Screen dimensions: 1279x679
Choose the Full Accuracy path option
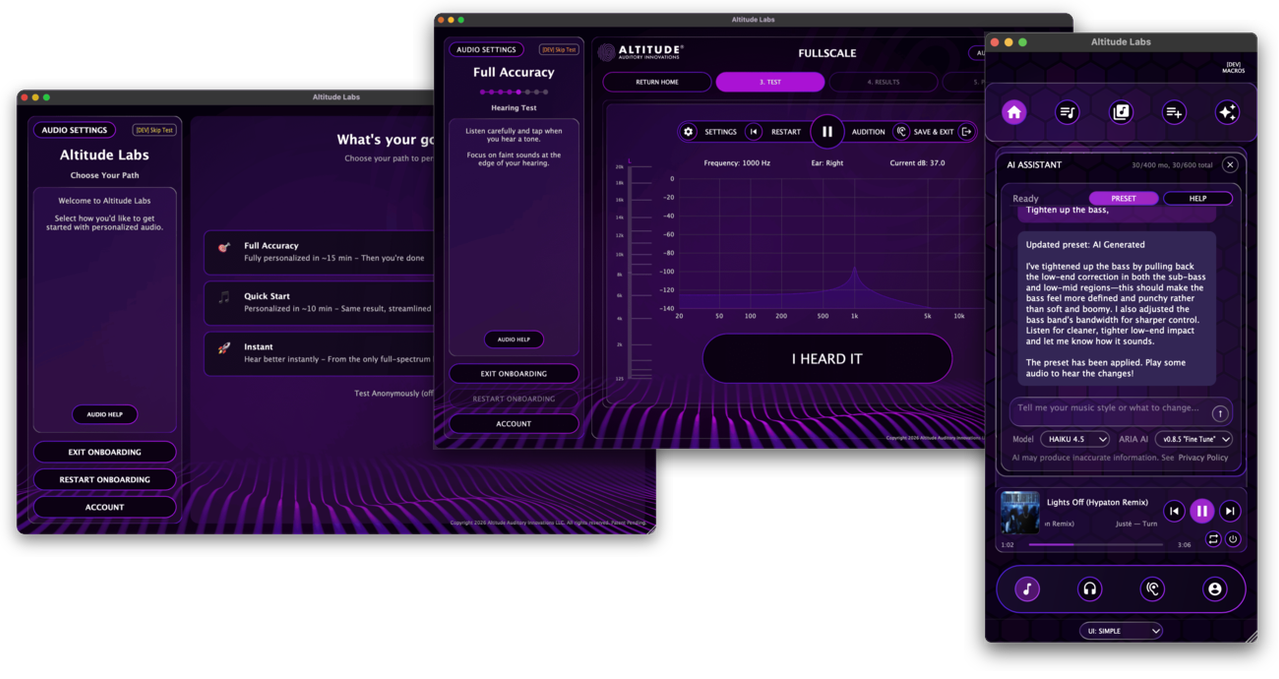click(x=319, y=252)
